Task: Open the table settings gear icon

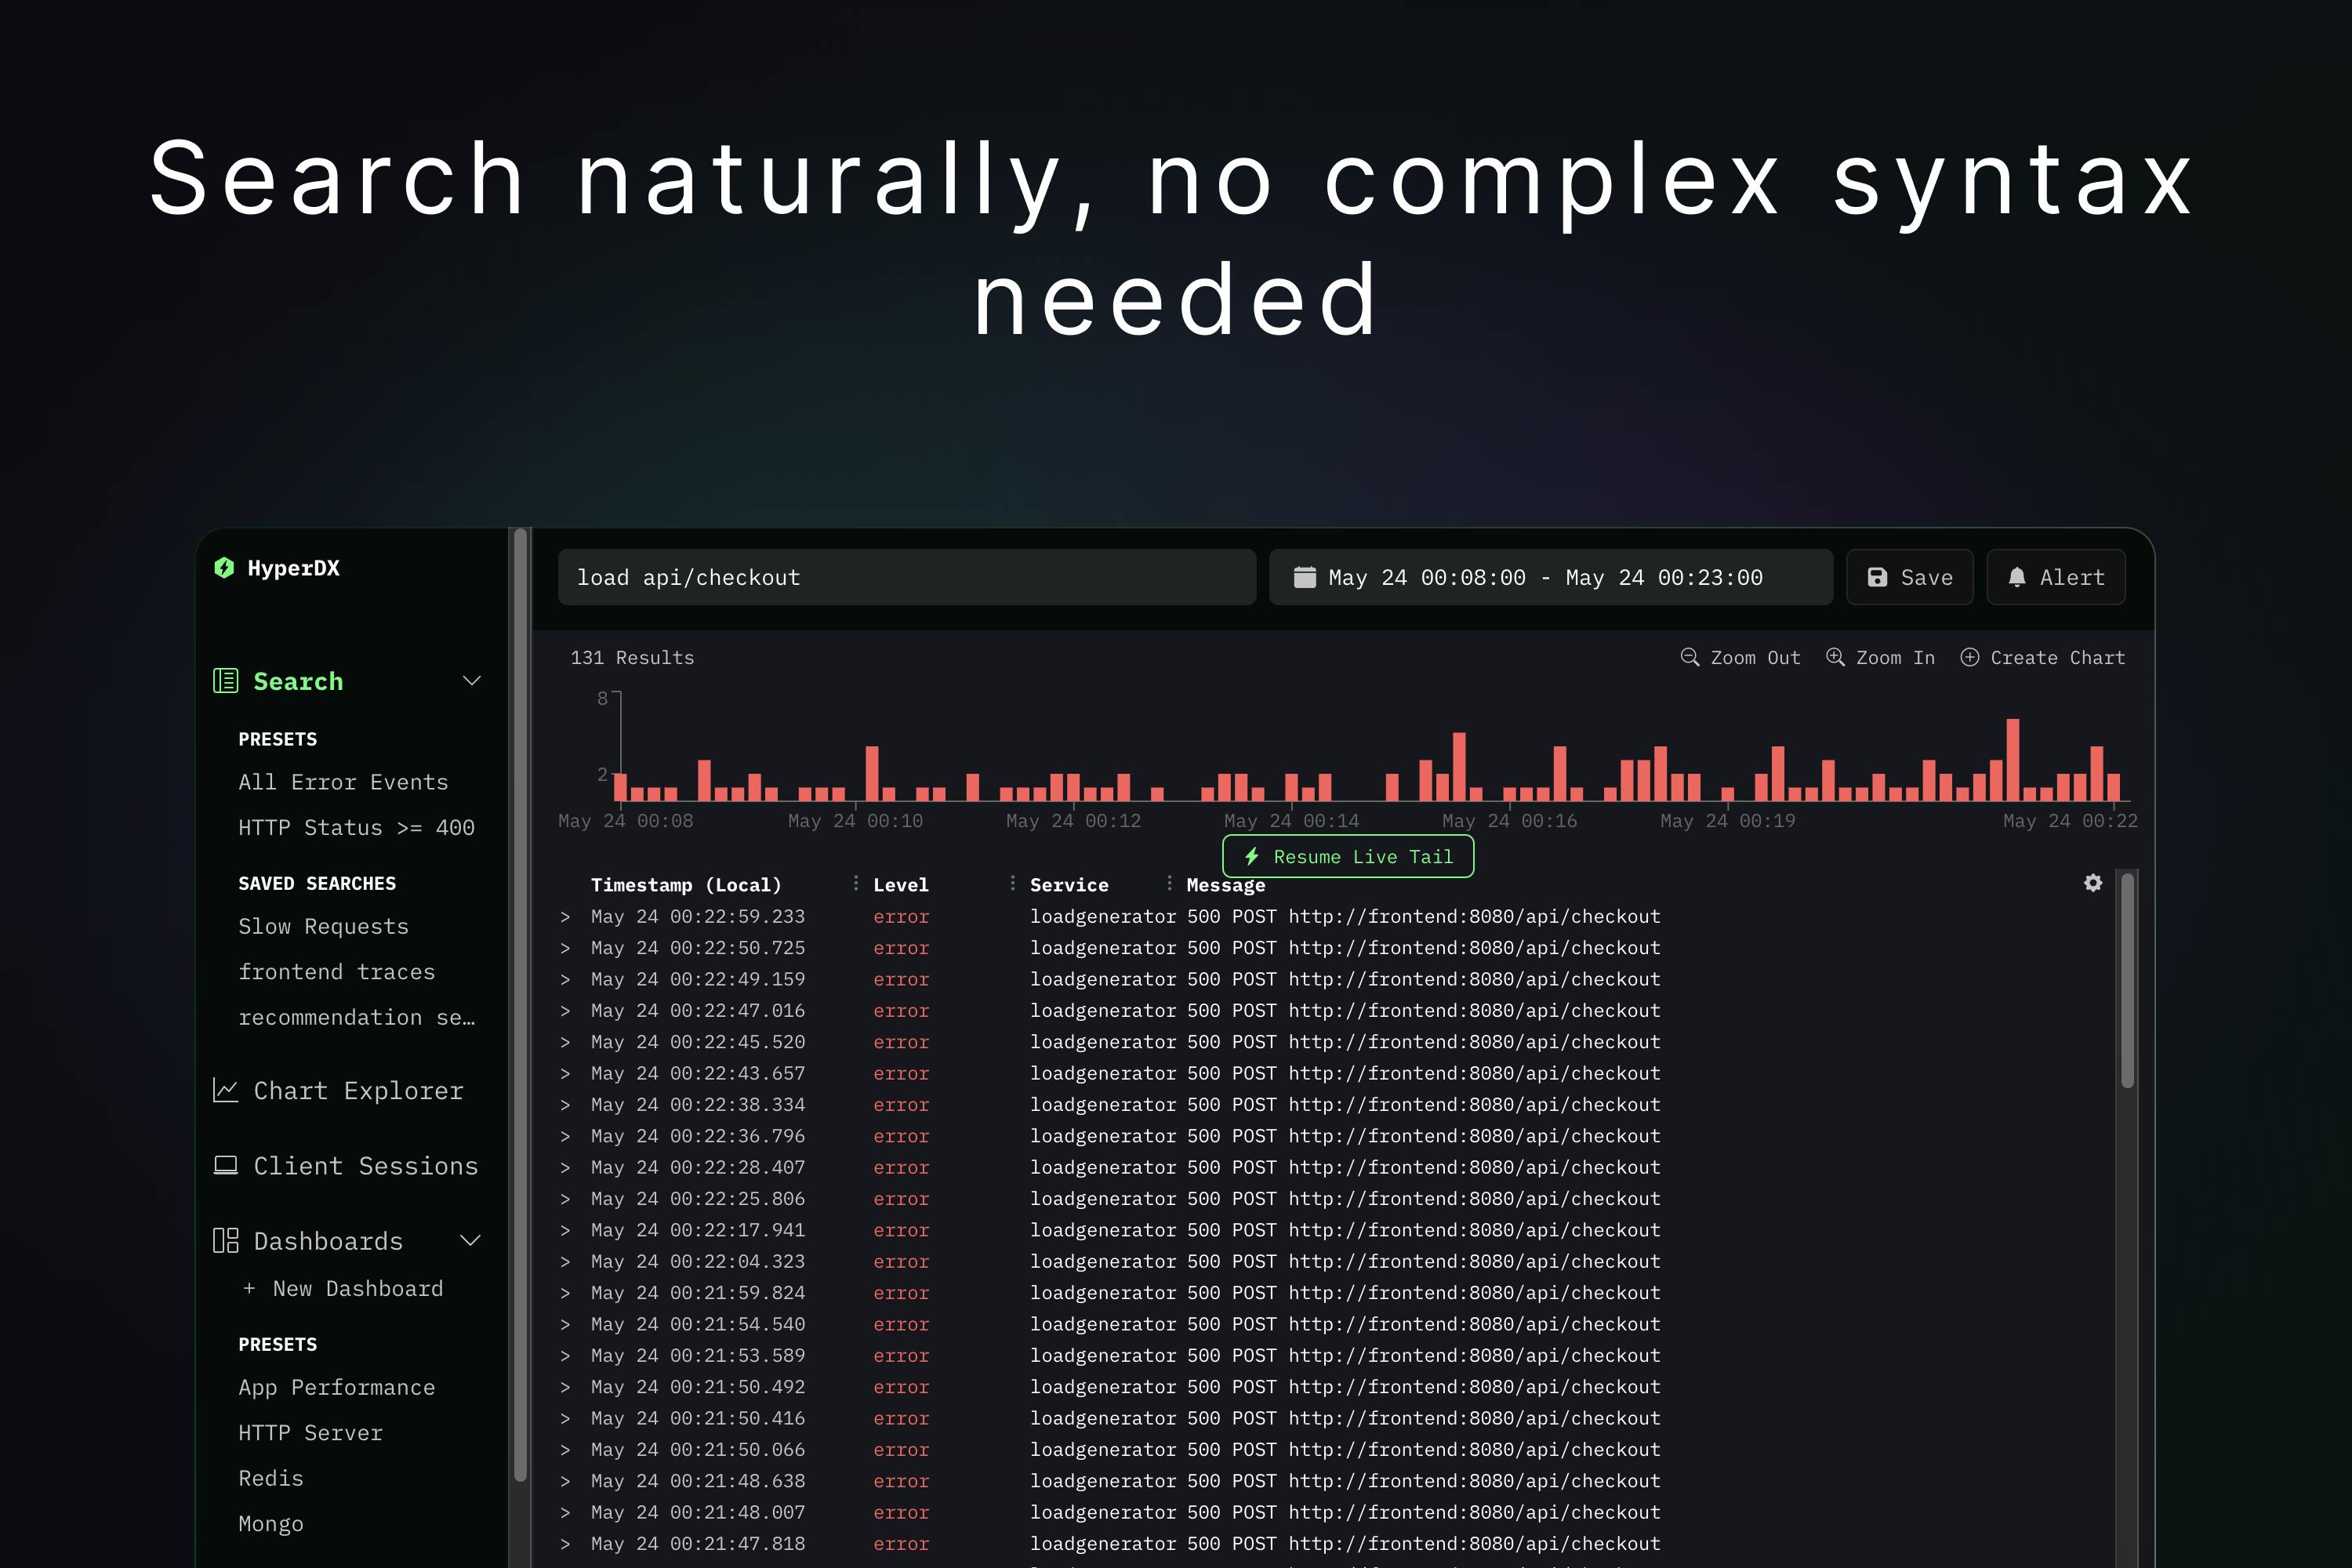Action: pos(2093,883)
